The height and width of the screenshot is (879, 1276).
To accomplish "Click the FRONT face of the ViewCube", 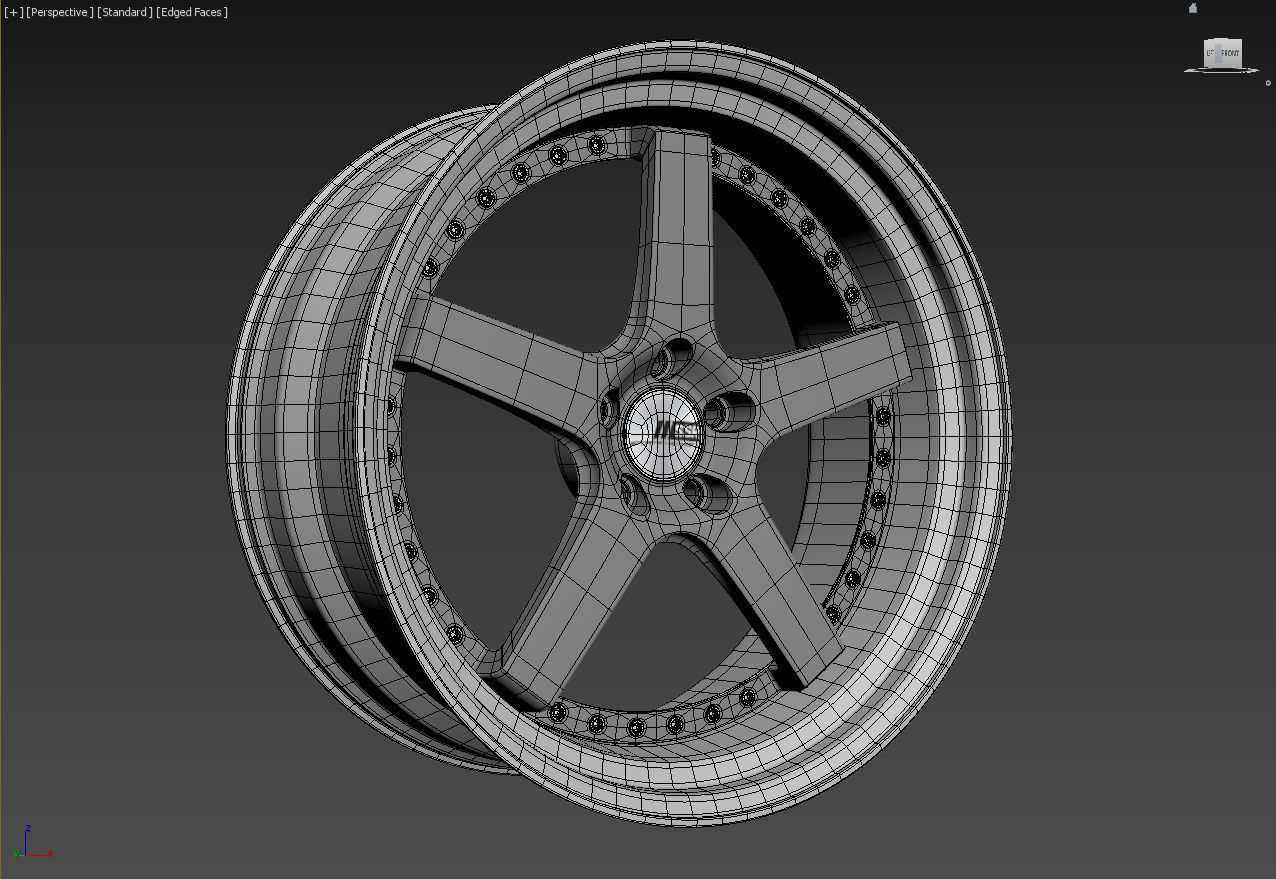I will pos(1229,53).
